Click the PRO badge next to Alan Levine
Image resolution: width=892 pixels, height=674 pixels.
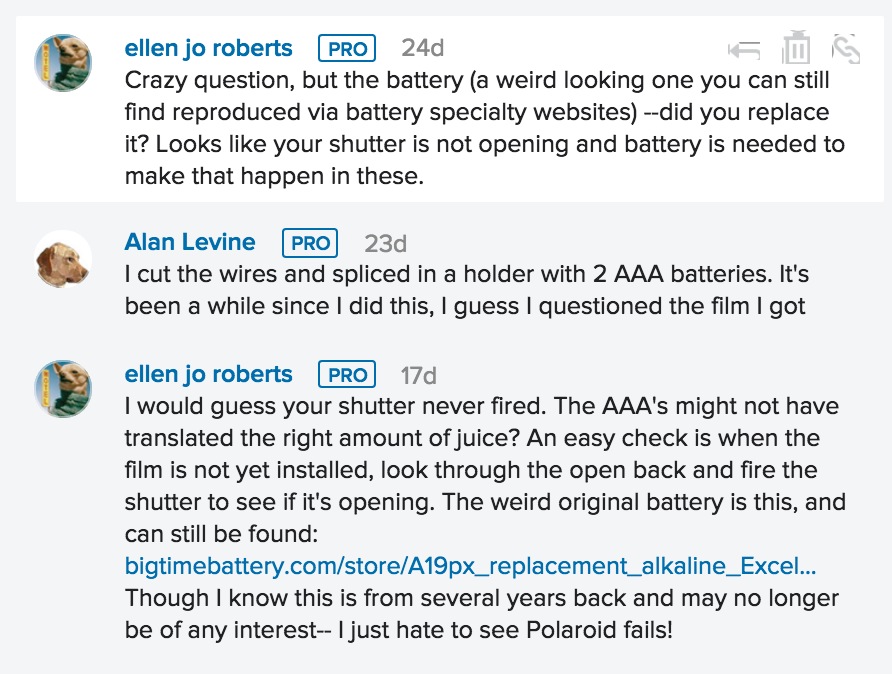(x=310, y=243)
